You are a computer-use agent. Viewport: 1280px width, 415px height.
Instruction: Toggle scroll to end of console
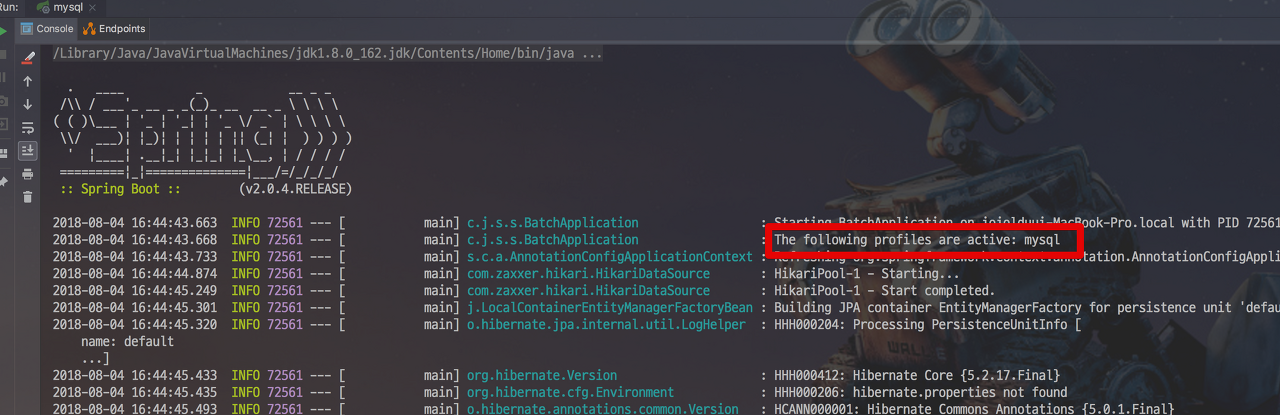pyautogui.click(x=28, y=150)
